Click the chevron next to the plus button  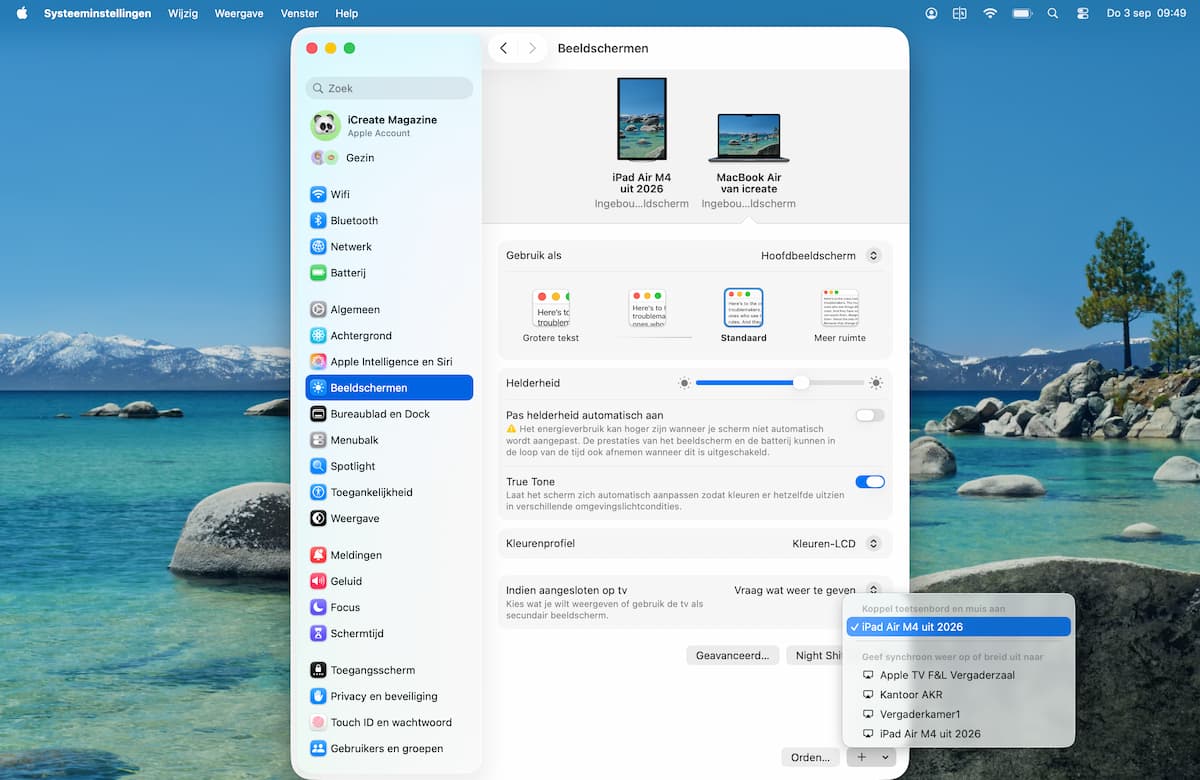point(886,757)
